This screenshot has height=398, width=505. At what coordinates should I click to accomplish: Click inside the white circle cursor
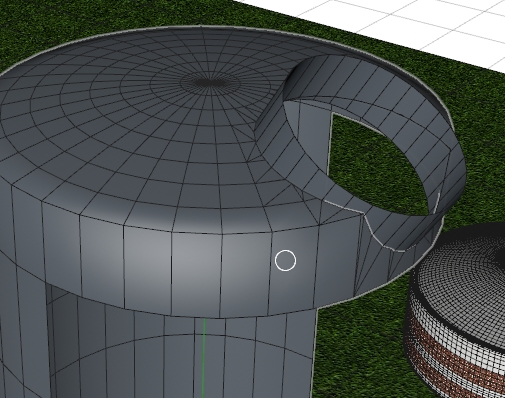(285, 260)
